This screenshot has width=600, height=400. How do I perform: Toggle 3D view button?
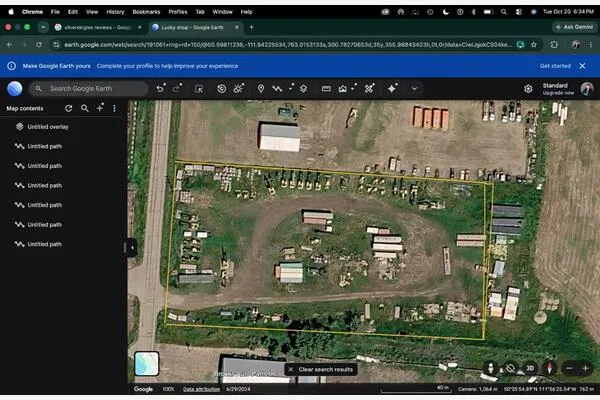pos(530,368)
